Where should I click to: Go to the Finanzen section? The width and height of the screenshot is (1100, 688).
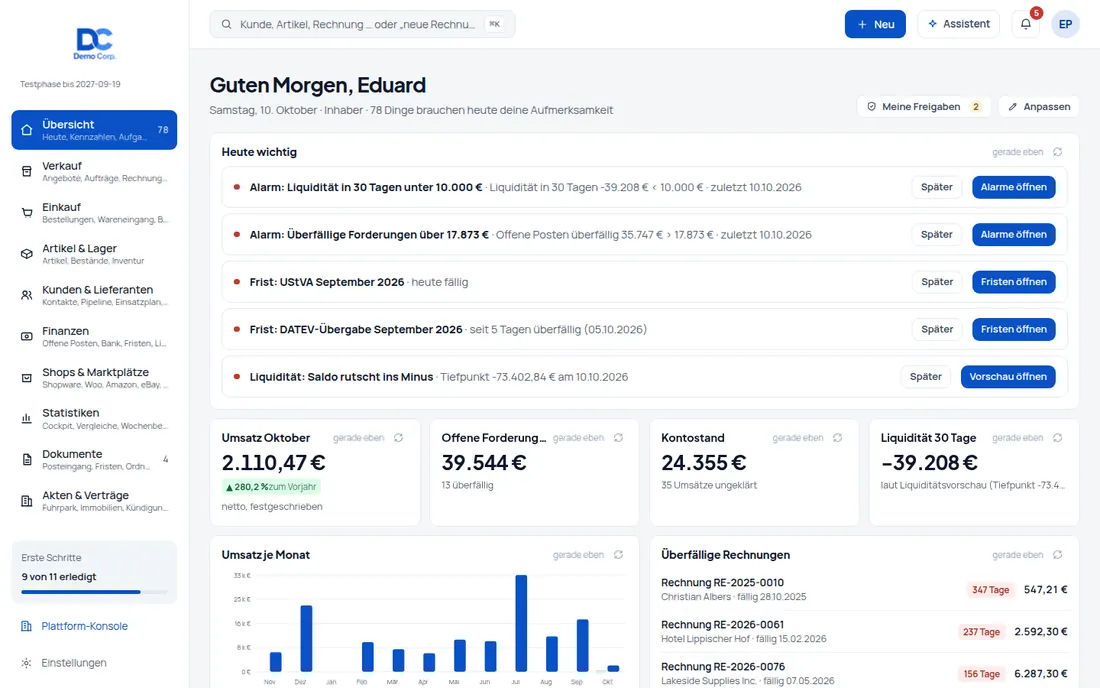click(x=94, y=336)
